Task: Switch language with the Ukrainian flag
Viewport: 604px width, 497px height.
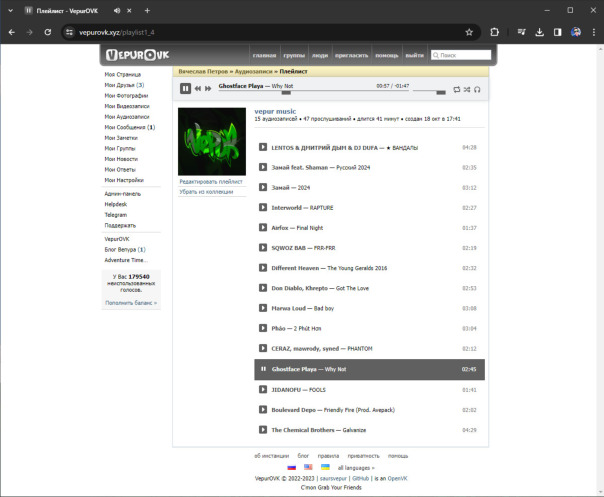Action: point(325,467)
